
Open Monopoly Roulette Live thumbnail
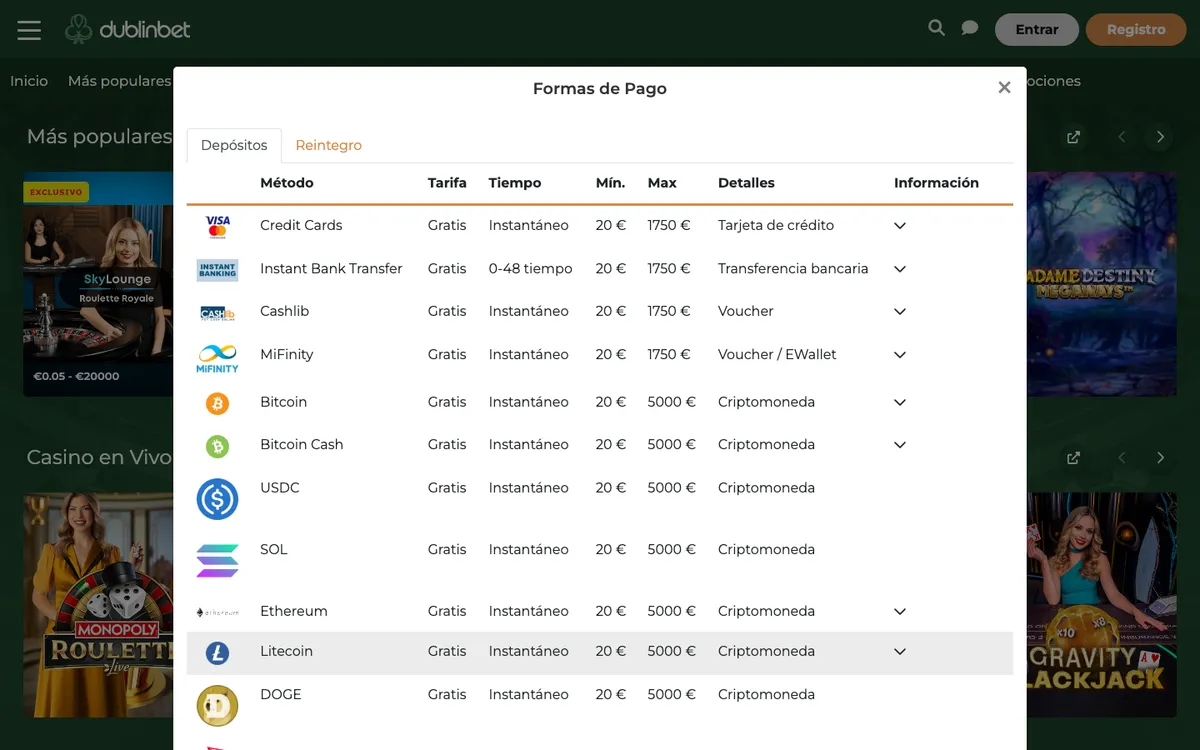98,605
